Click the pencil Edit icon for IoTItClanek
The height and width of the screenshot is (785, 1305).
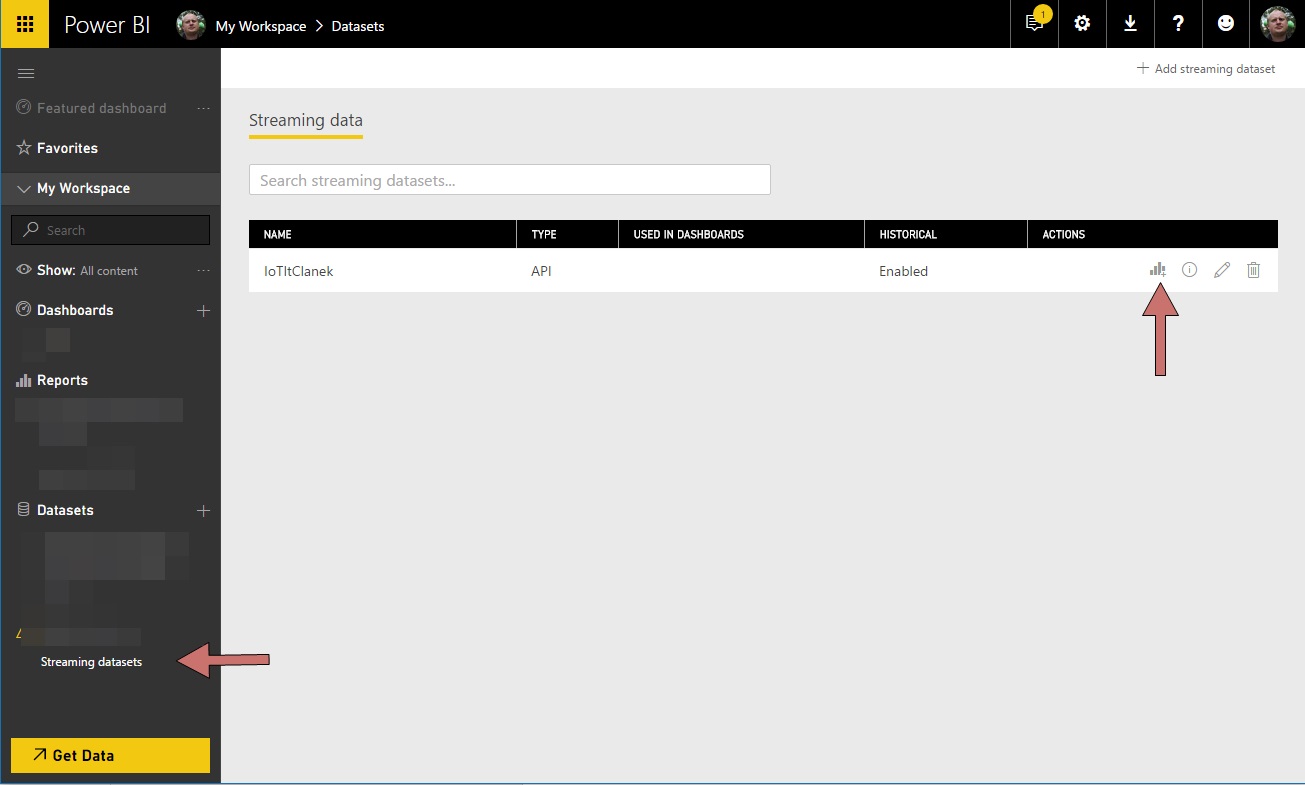tap(1221, 269)
